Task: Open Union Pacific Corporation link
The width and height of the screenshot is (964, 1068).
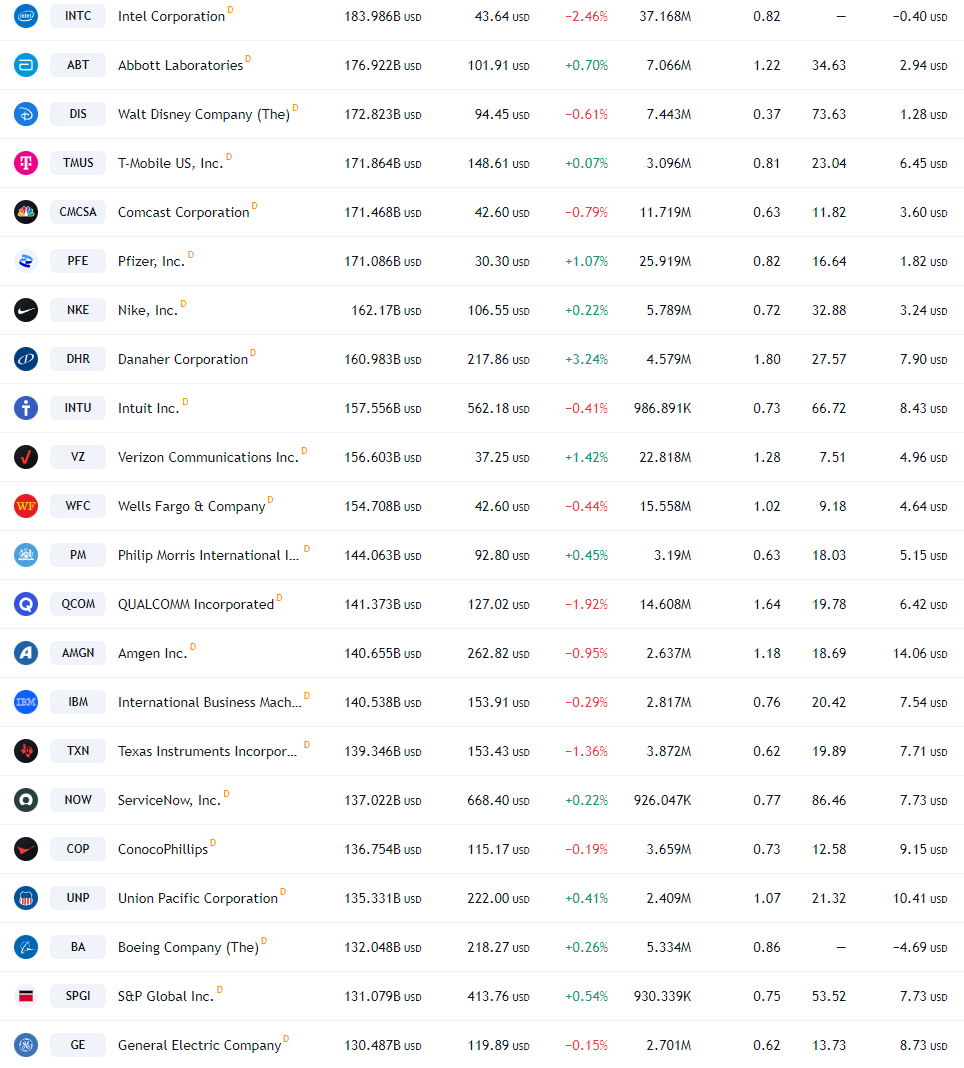Action: coord(198,899)
